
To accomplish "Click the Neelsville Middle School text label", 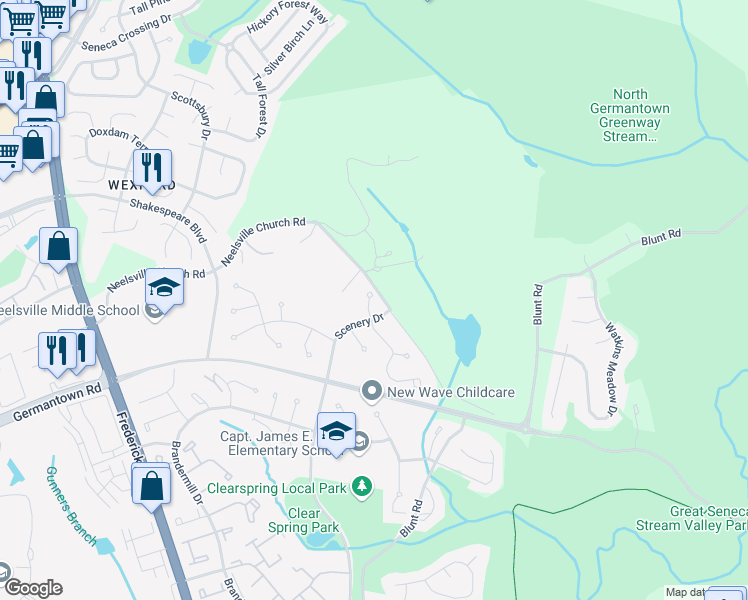I will [70, 310].
